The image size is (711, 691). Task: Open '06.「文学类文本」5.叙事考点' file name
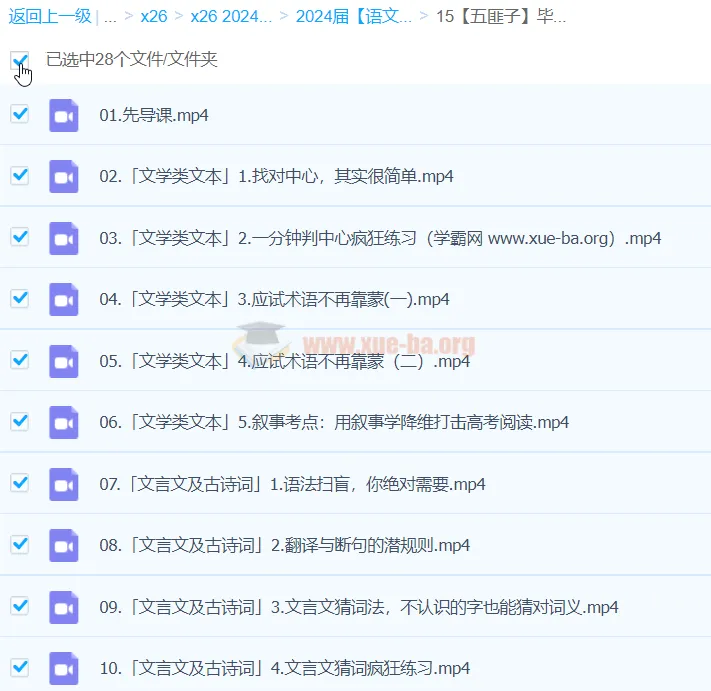coord(334,423)
